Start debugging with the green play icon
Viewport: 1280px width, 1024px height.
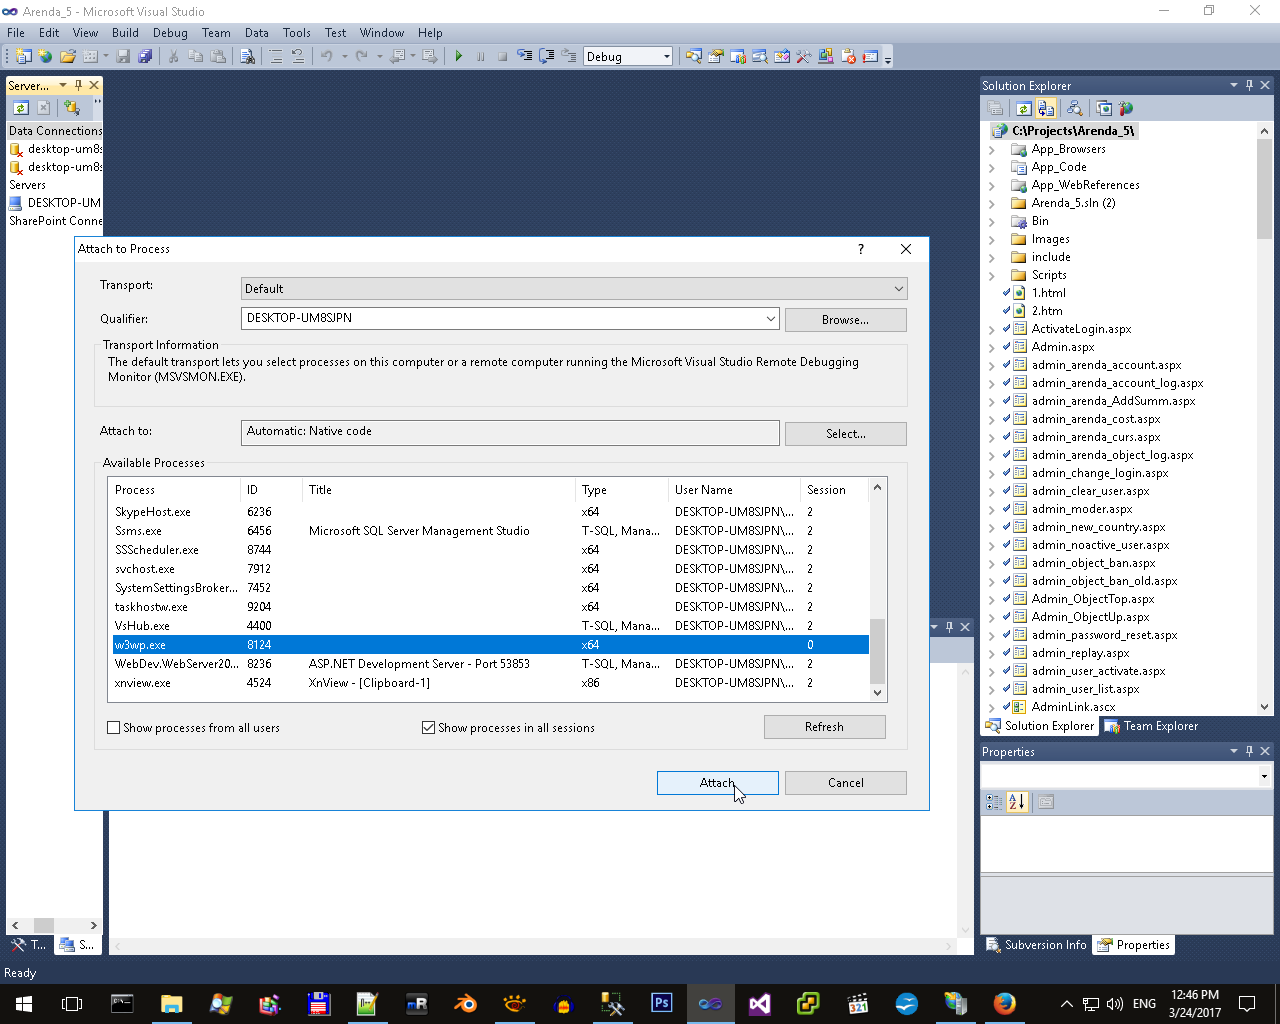tap(459, 57)
